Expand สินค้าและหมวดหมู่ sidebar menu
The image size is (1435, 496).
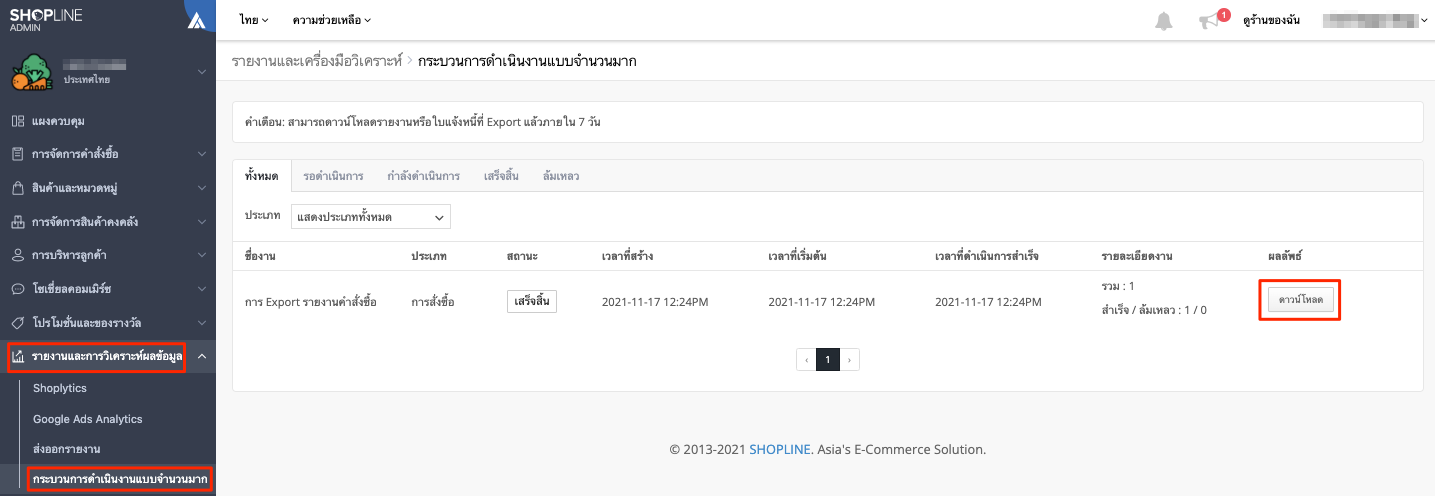click(201, 188)
